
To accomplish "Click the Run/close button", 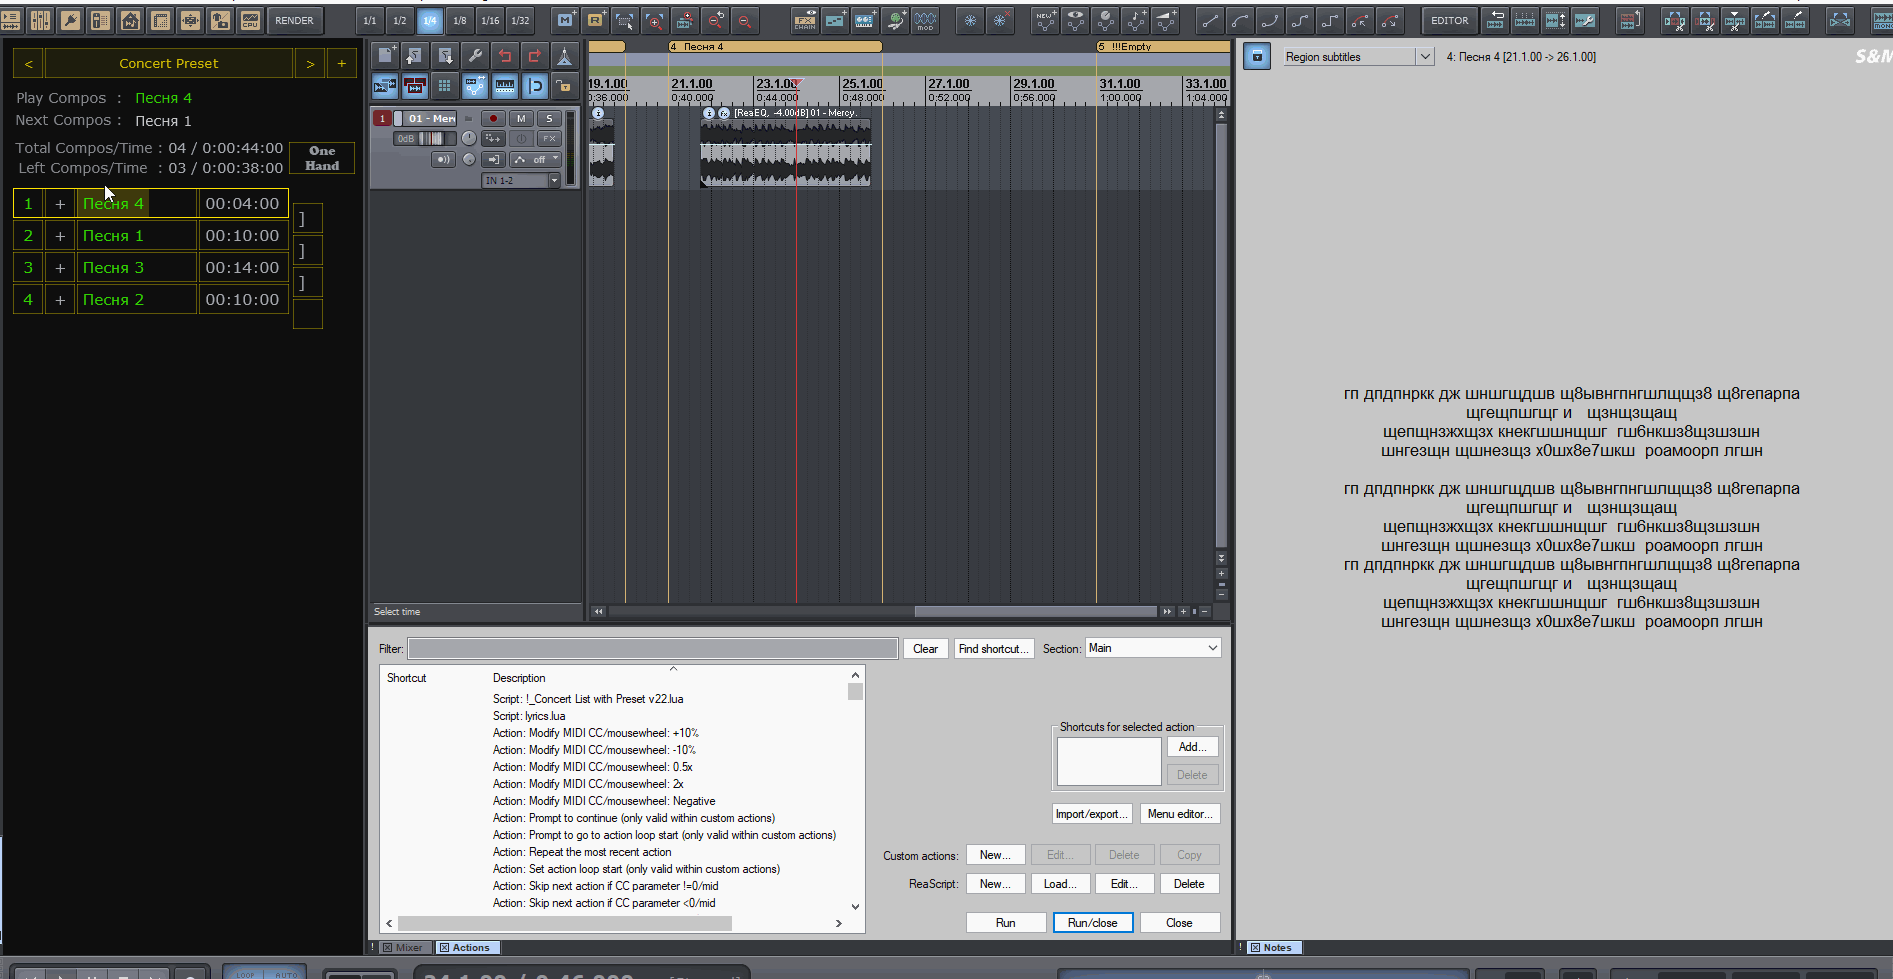I will click(1092, 923).
